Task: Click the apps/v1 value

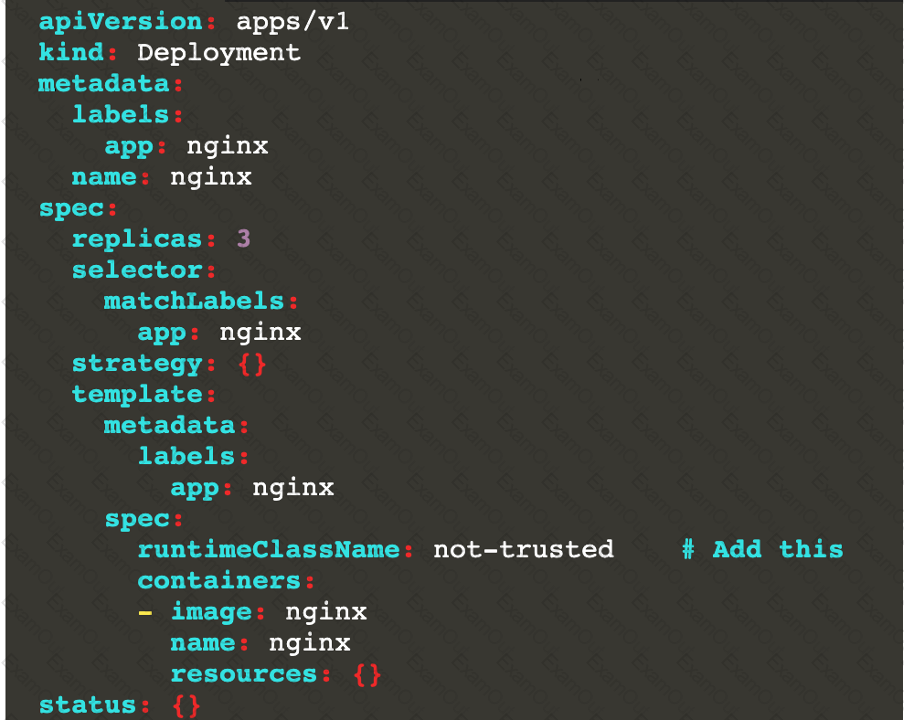Action: 292,21
